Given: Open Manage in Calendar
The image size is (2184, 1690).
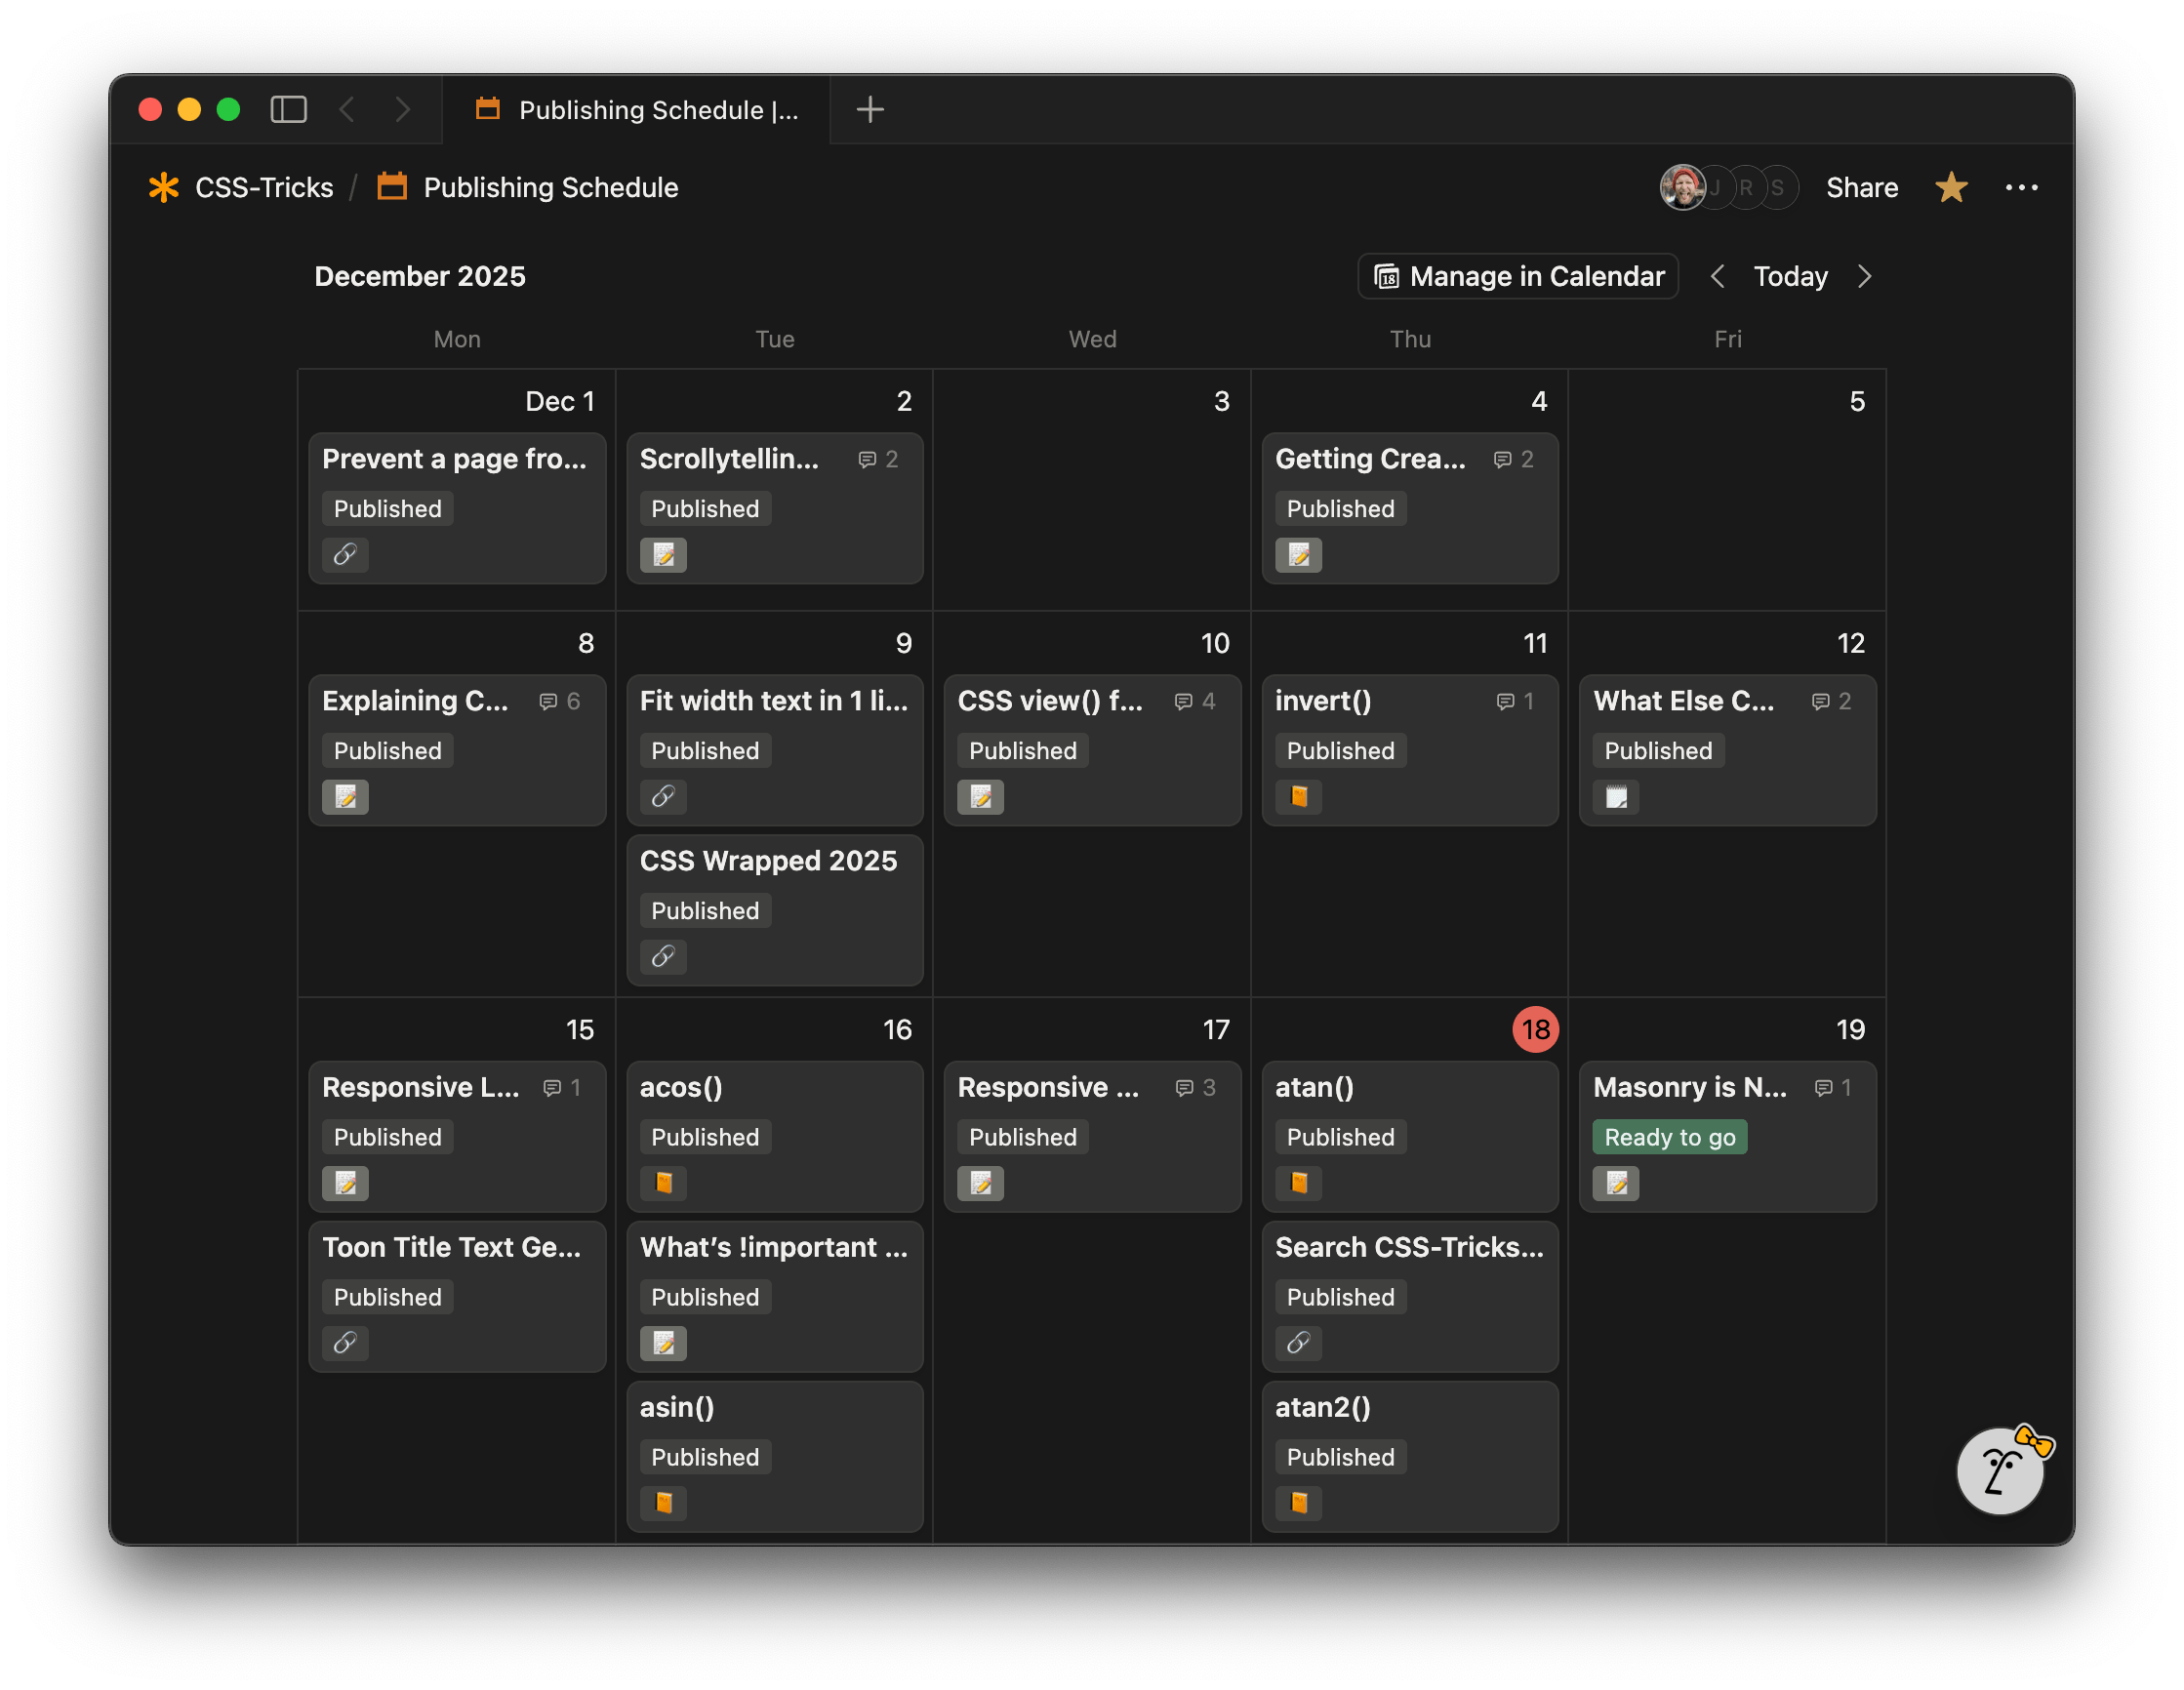Looking at the screenshot, I should coord(1517,276).
